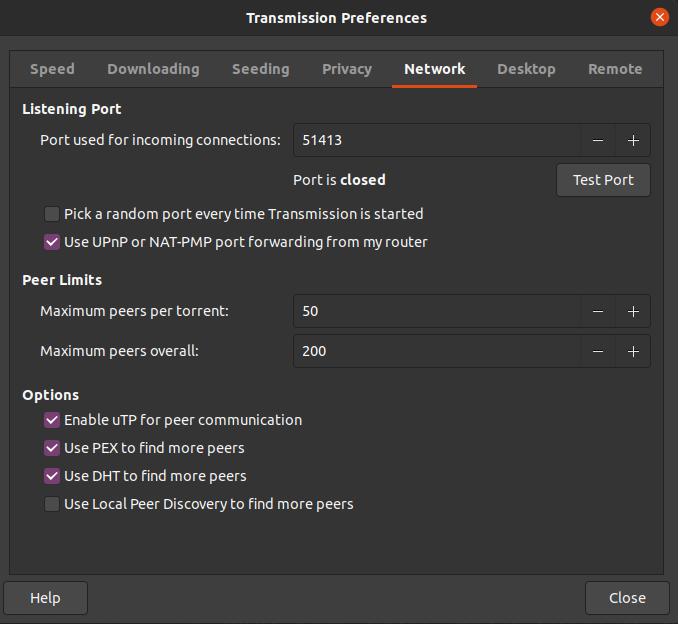Image resolution: width=678 pixels, height=624 pixels.
Task: Decrease the incoming connections port number
Action: (598, 141)
